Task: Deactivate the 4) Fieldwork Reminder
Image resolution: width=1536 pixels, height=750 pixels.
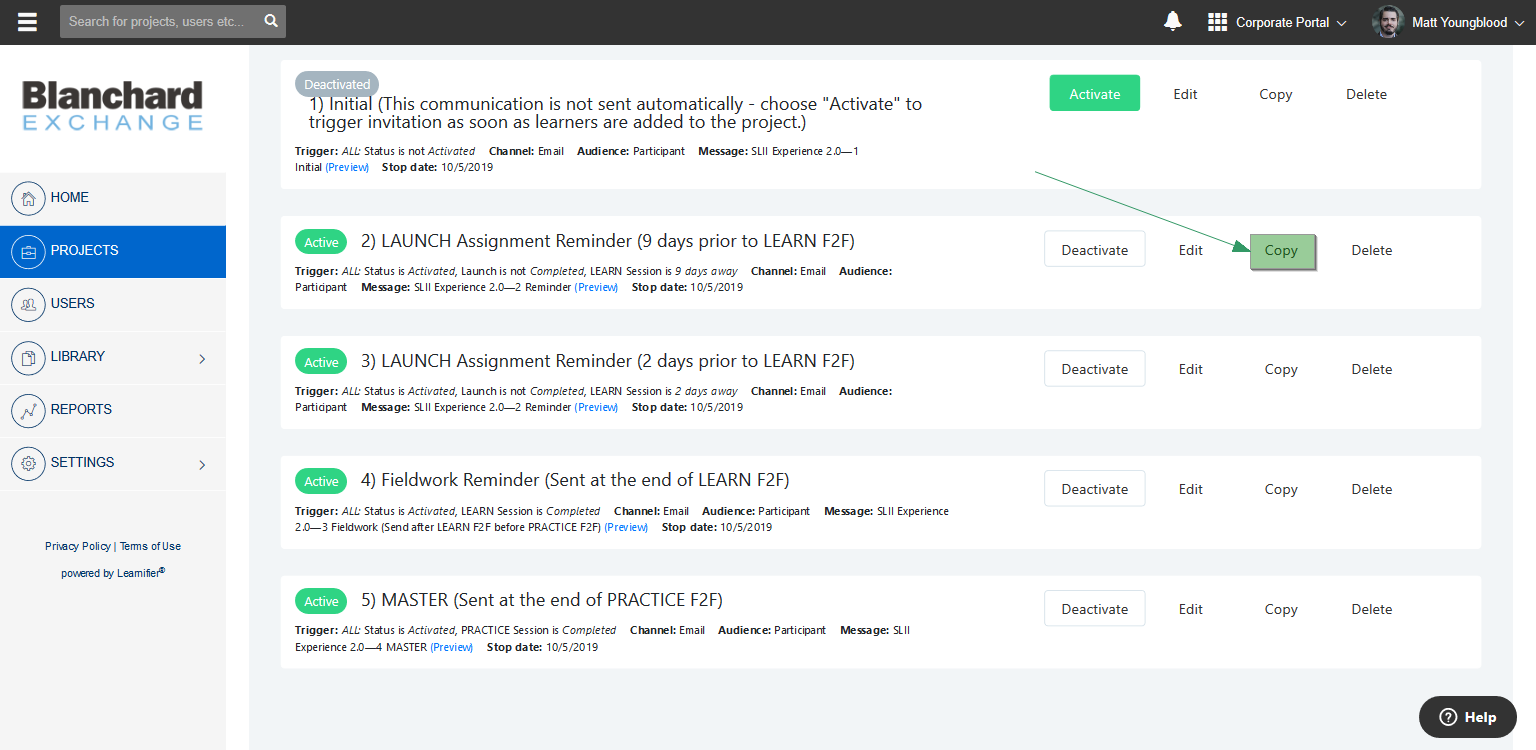Action: pyautogui.click(x=1094, y=489)
